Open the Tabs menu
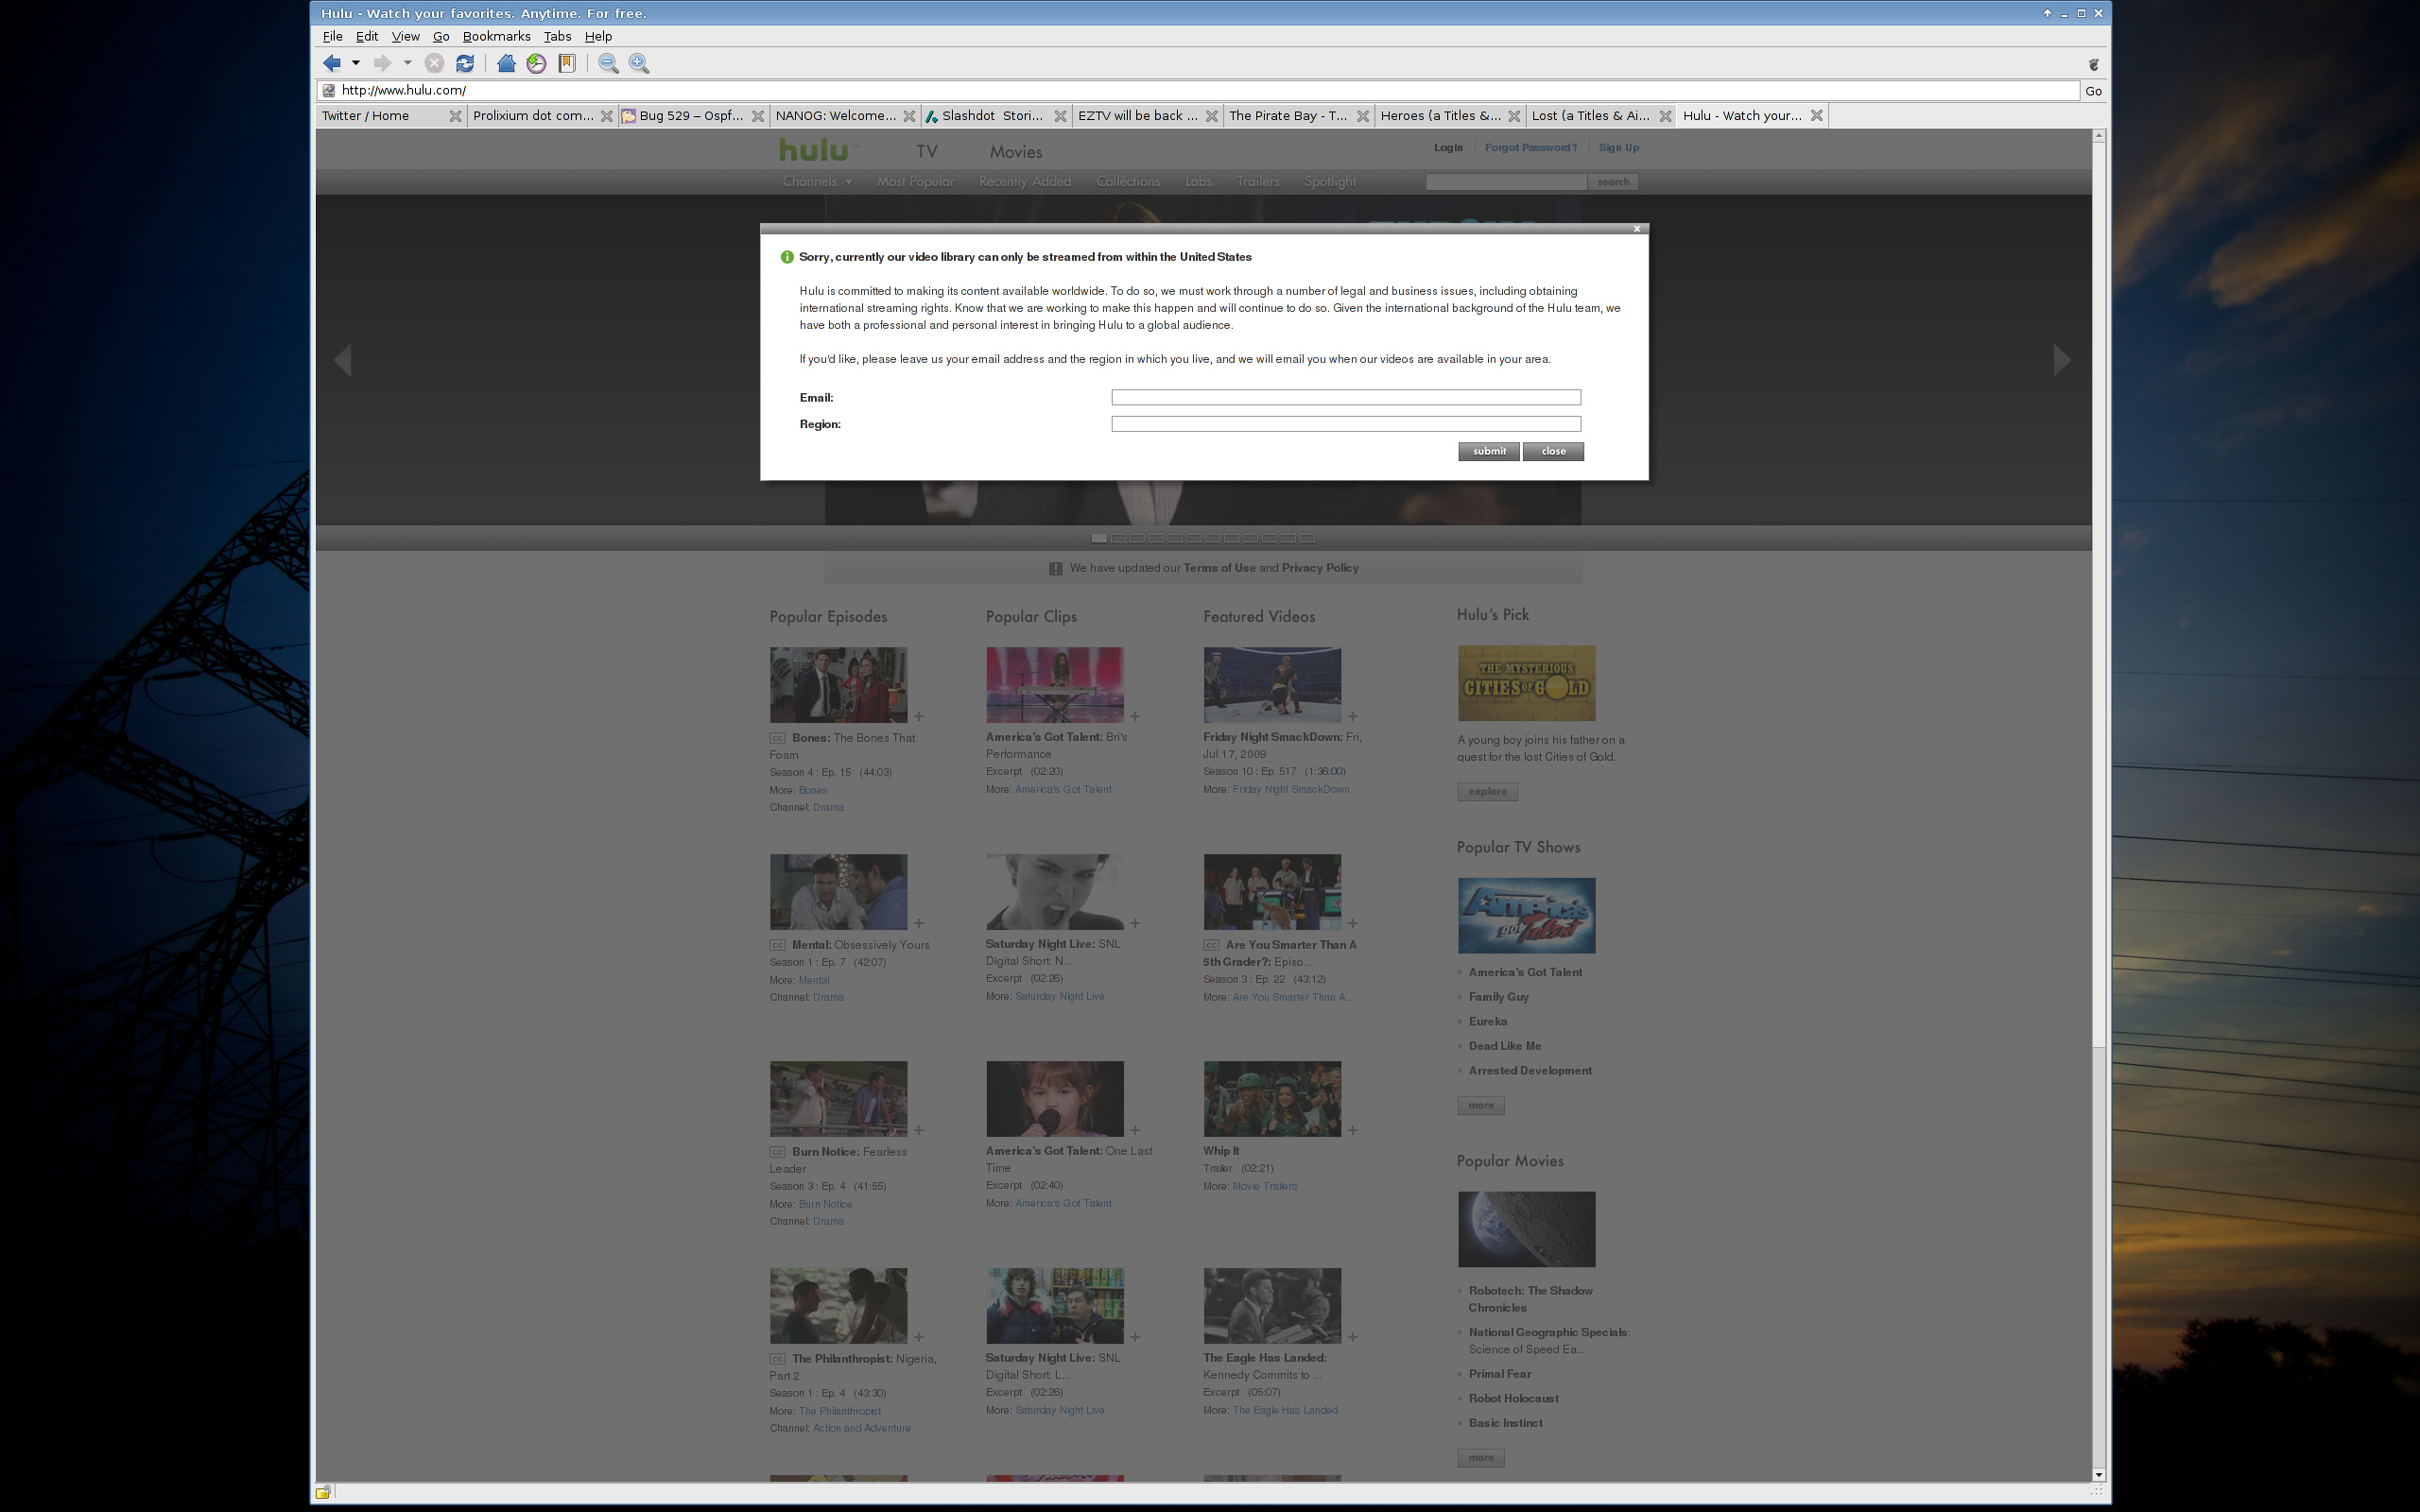The height and width of the screenshot is (1512, 2420). [x=557, y=36]
